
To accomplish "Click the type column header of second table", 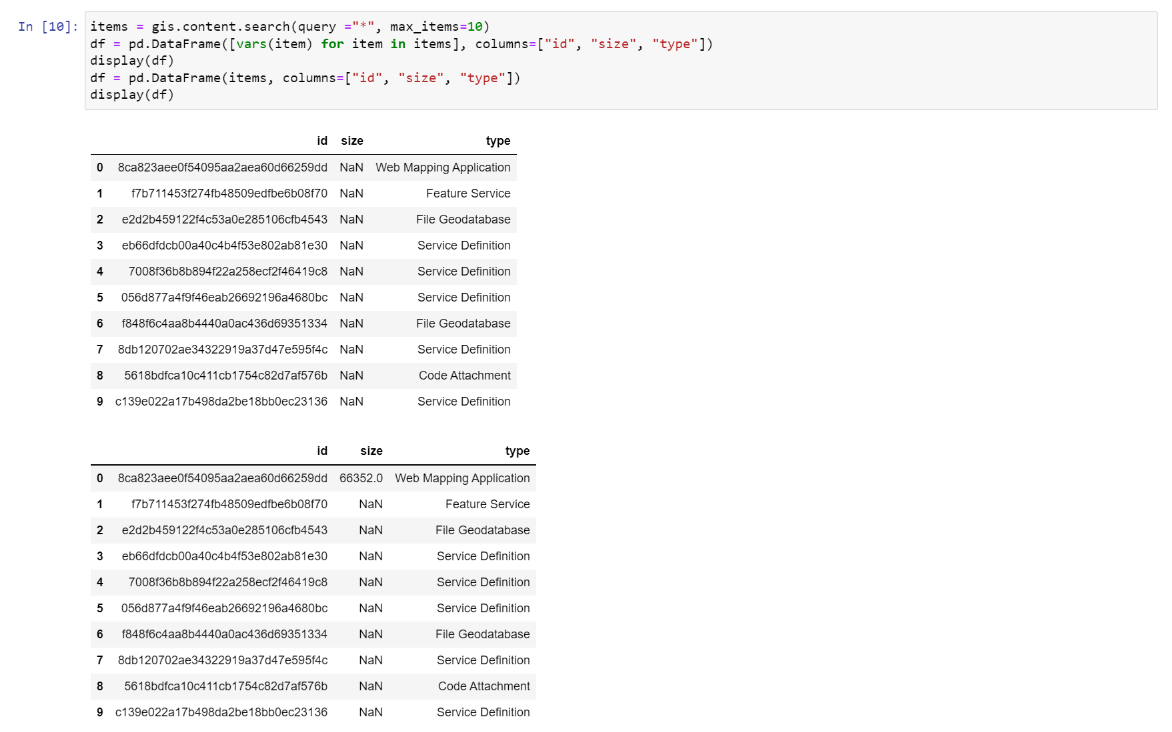I will coord(518,450).
